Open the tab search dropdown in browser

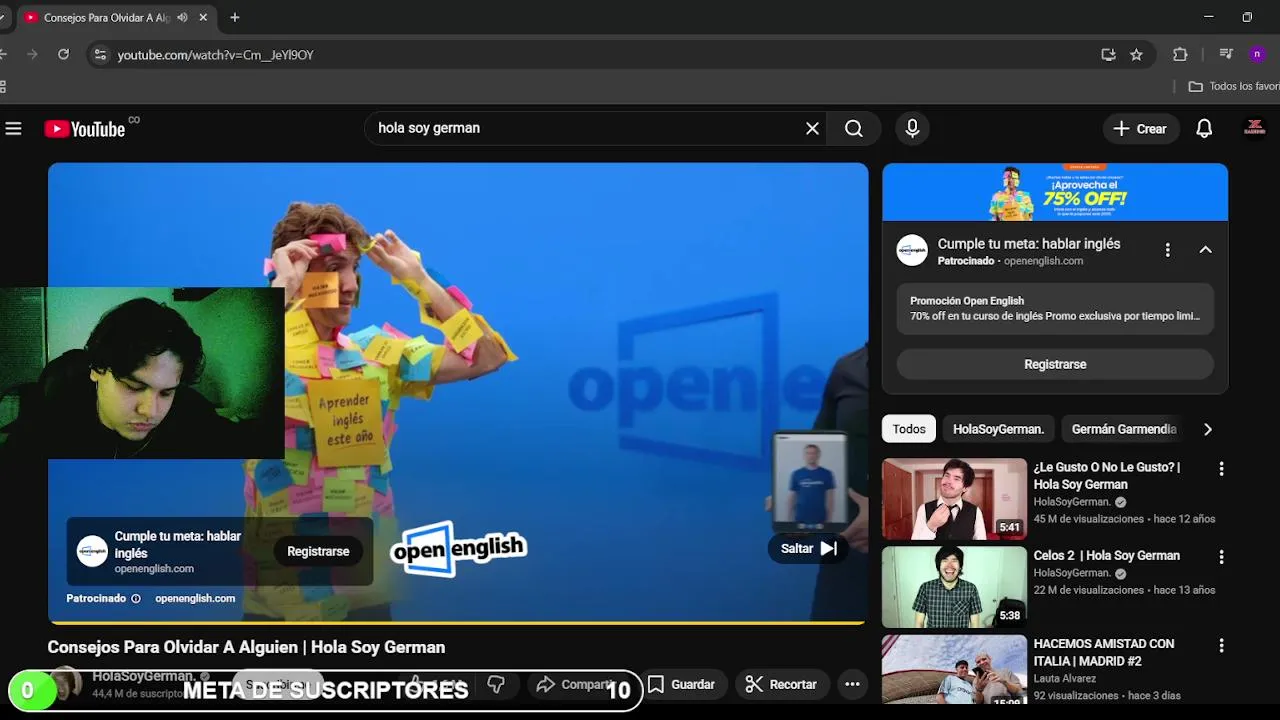(x=3, y=17)
